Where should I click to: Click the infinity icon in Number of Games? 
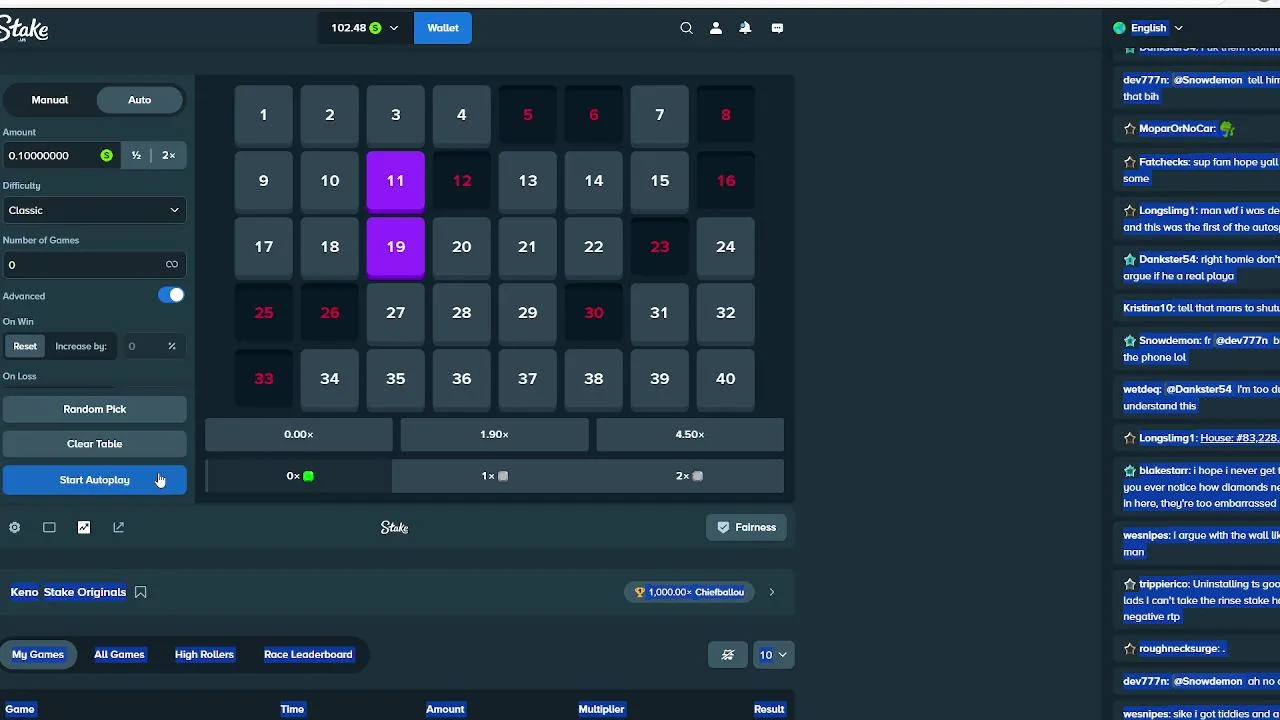172,264
